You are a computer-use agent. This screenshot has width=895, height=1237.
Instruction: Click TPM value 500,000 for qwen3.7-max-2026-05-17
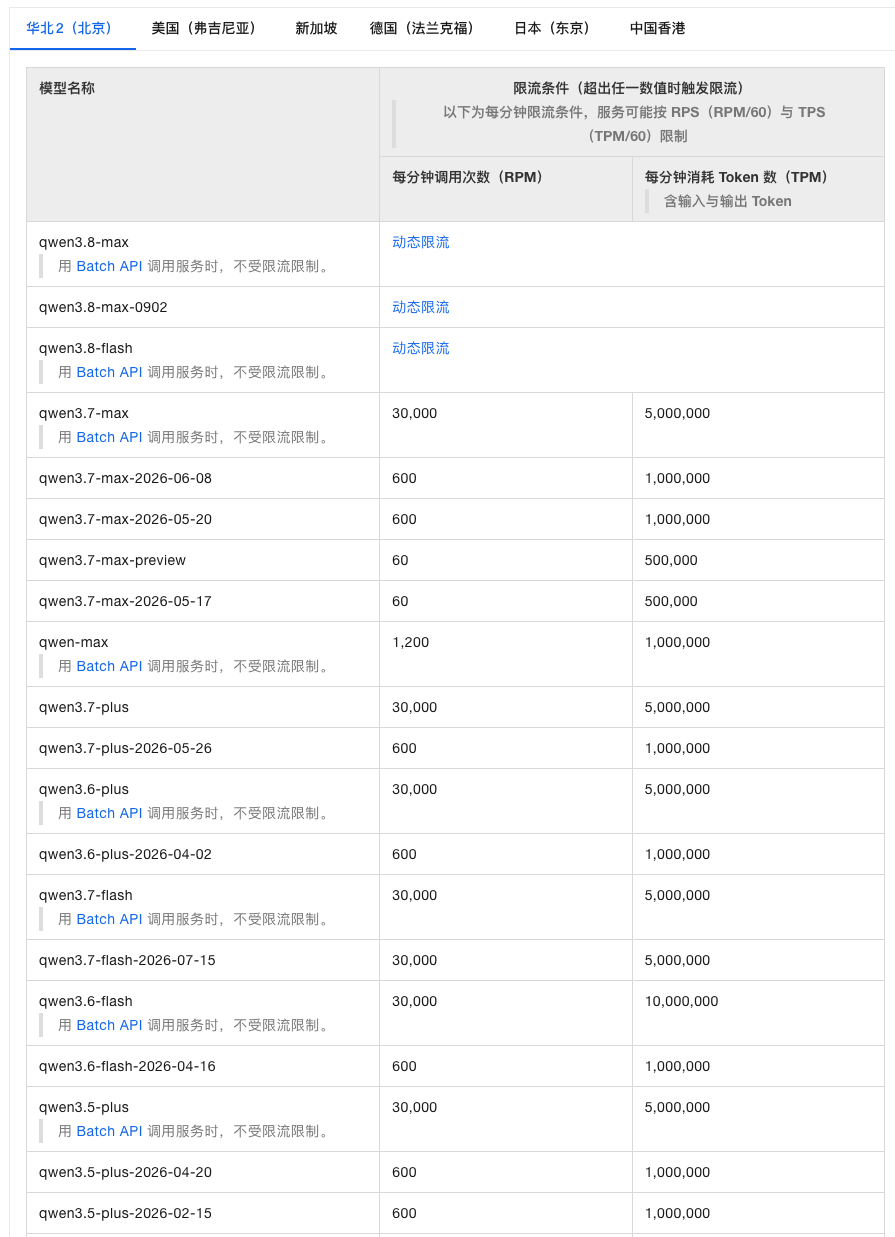point(671,601)
